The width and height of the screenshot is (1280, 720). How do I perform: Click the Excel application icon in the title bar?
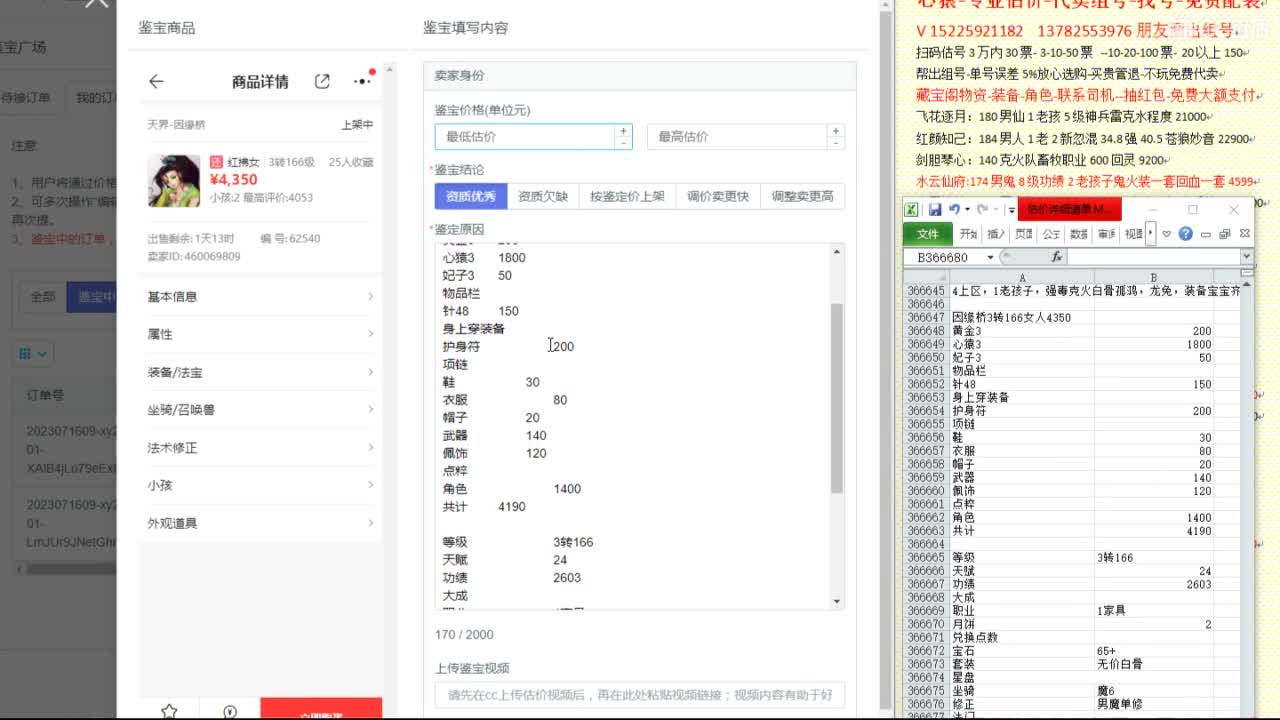click(911, 209)
